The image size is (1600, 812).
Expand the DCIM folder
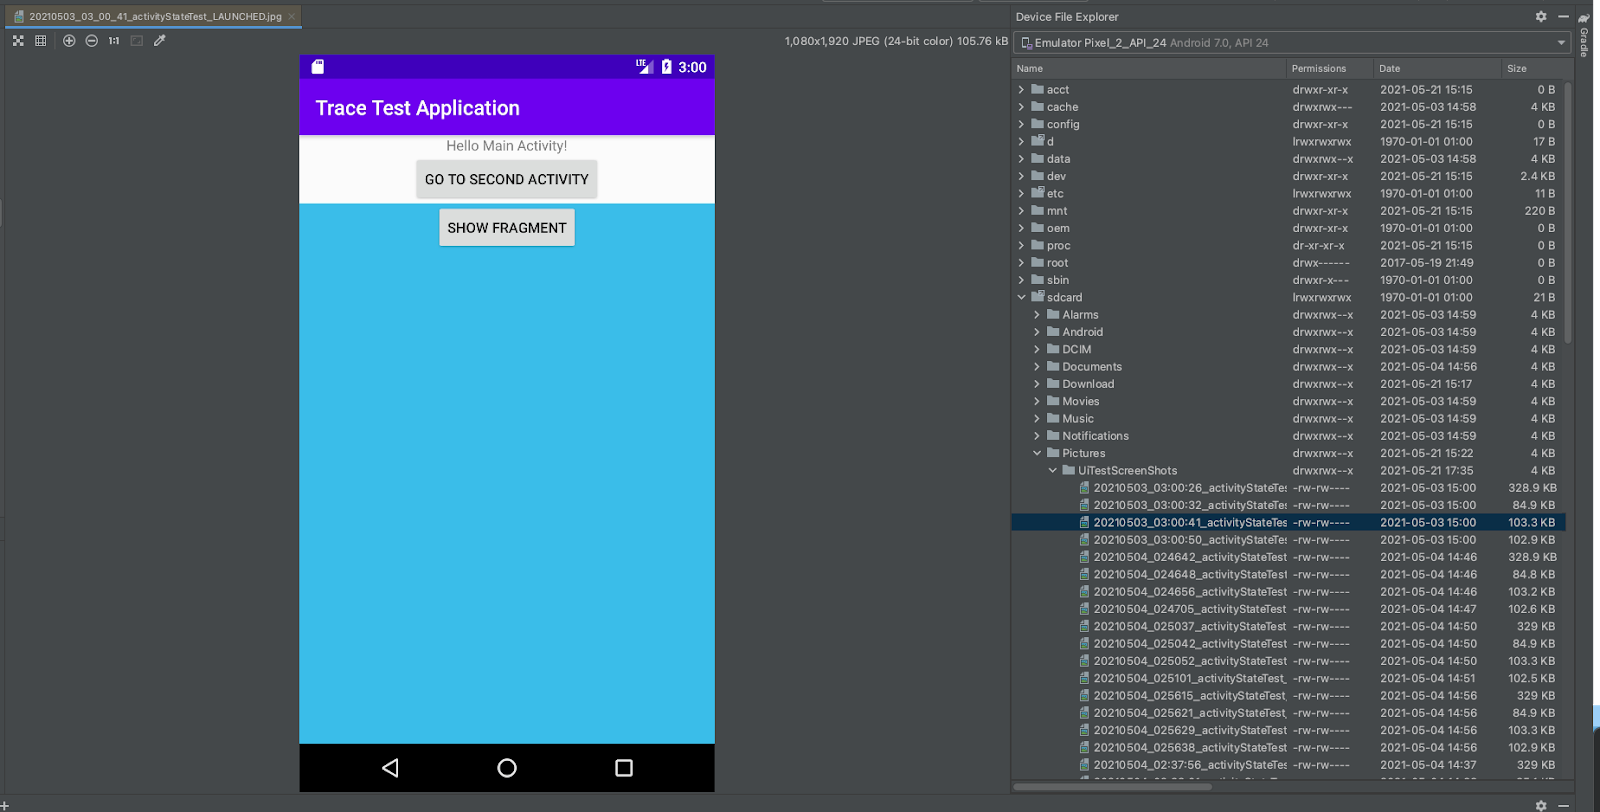pos(1037,349)
